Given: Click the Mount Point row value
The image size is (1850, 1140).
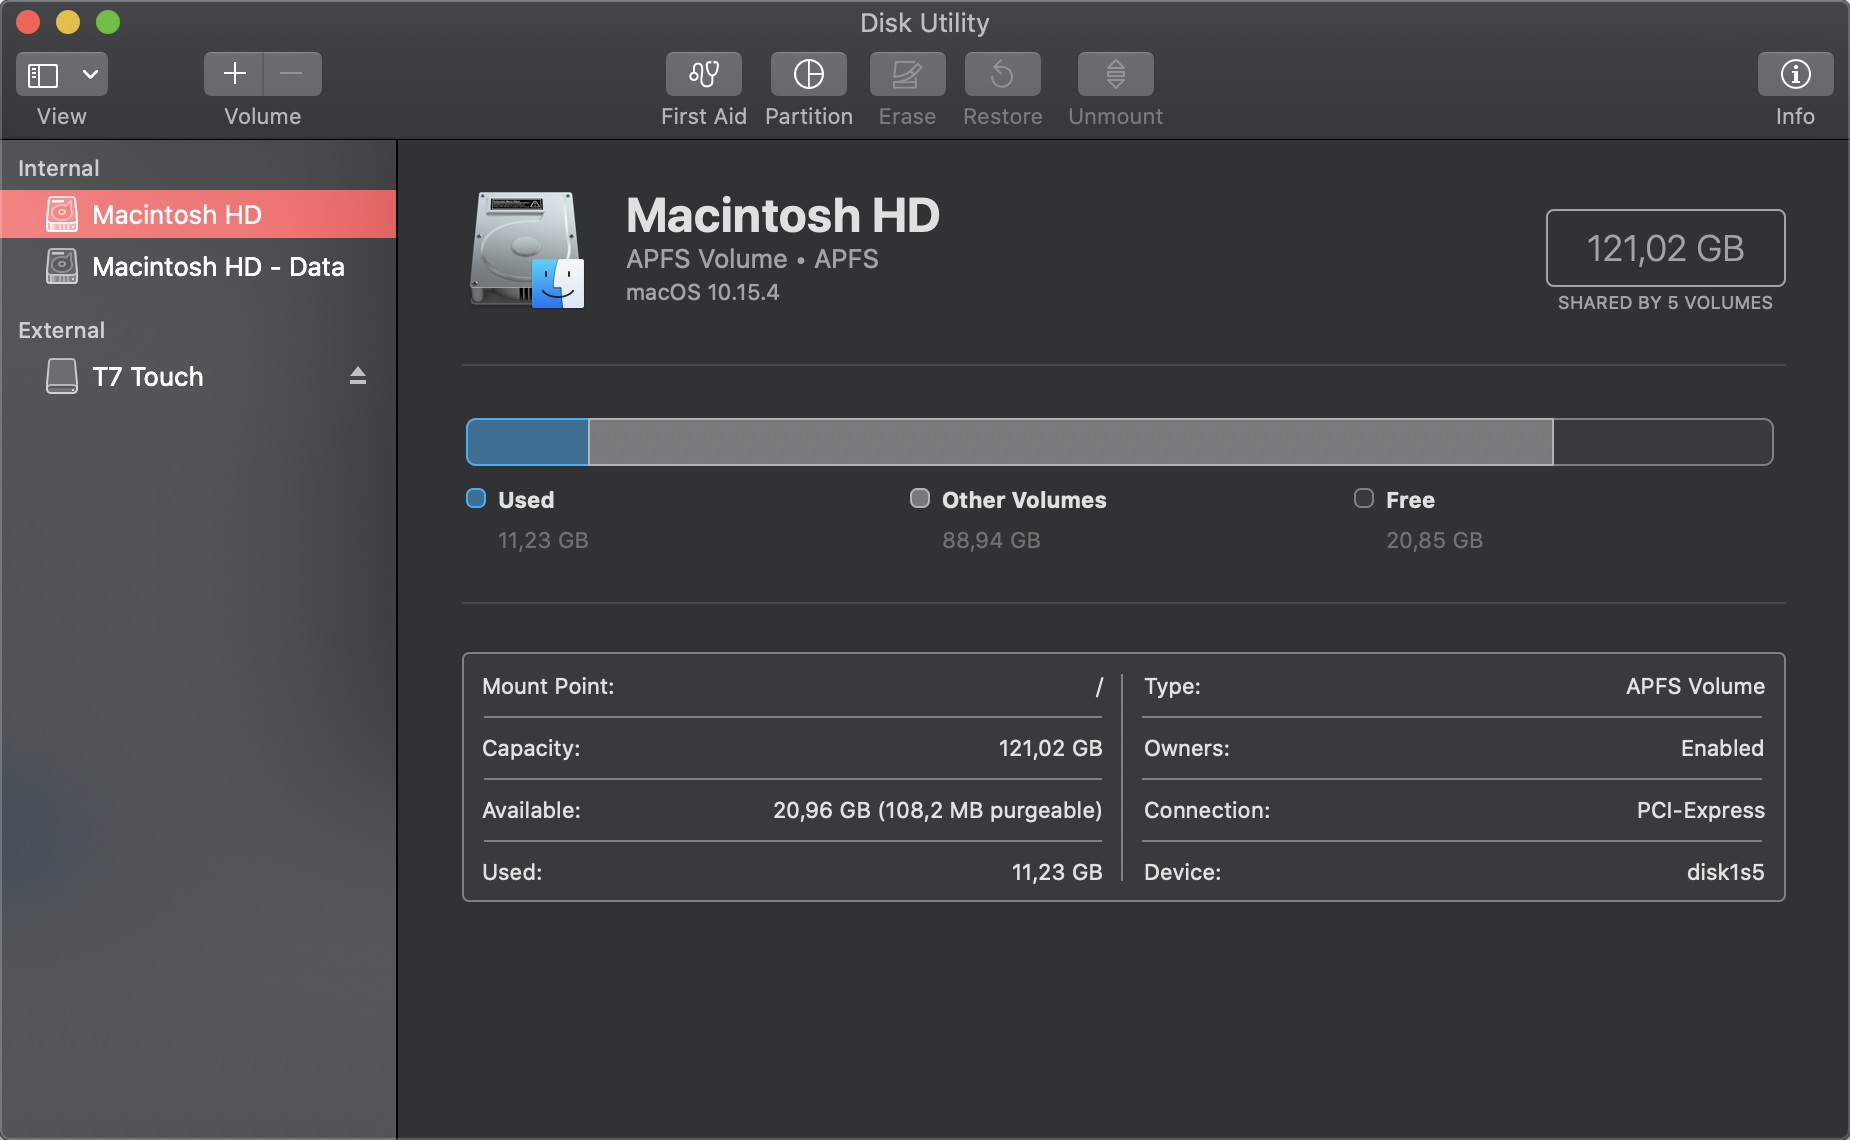Looking at the screenshot, I should [1099, 687].
